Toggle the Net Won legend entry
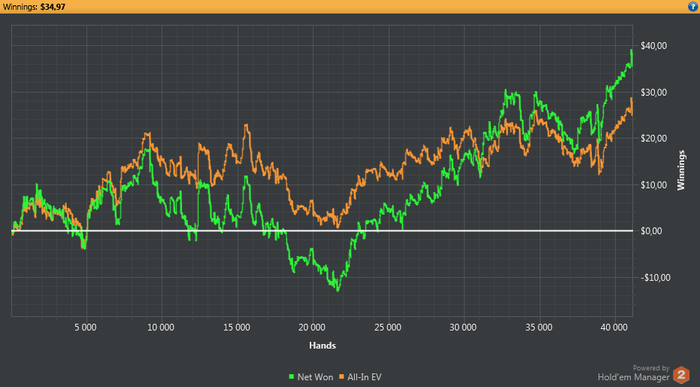This screenshot has height=387, width=700. [311, 377]
